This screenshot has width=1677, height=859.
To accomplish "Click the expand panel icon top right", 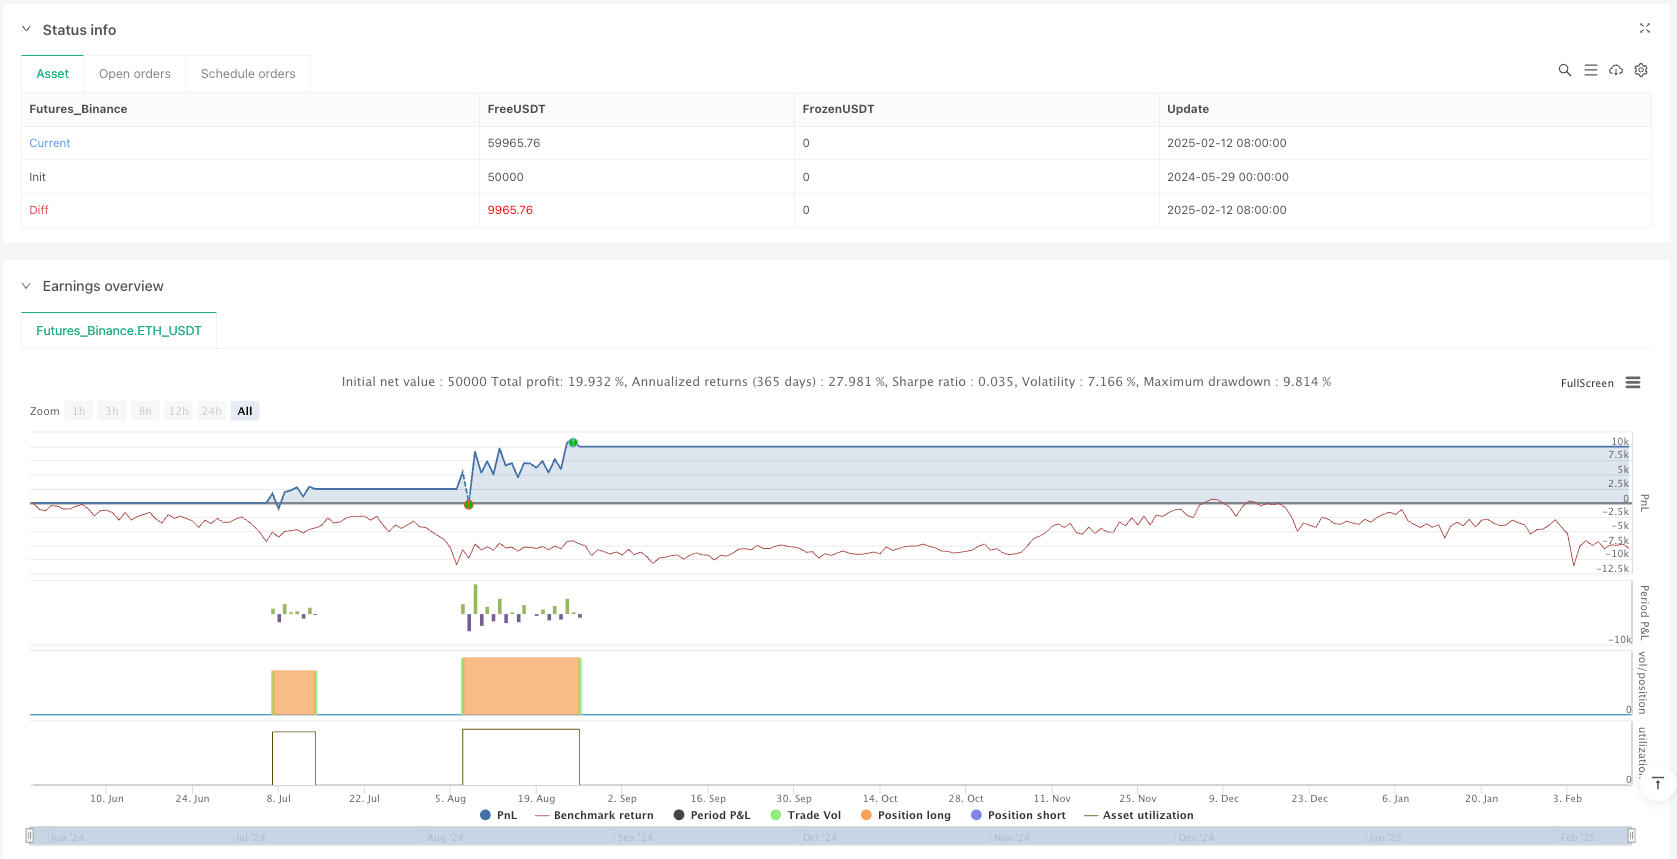I will click(1644, 29).
